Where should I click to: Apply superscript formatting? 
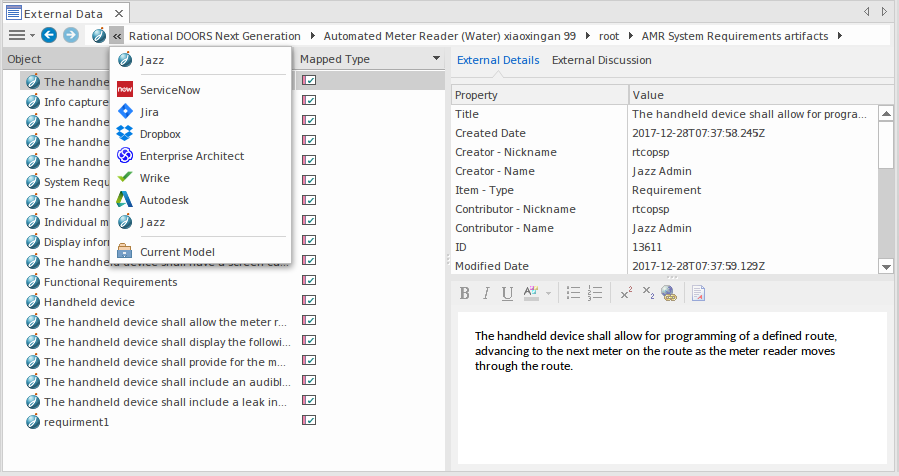point(626,293)
